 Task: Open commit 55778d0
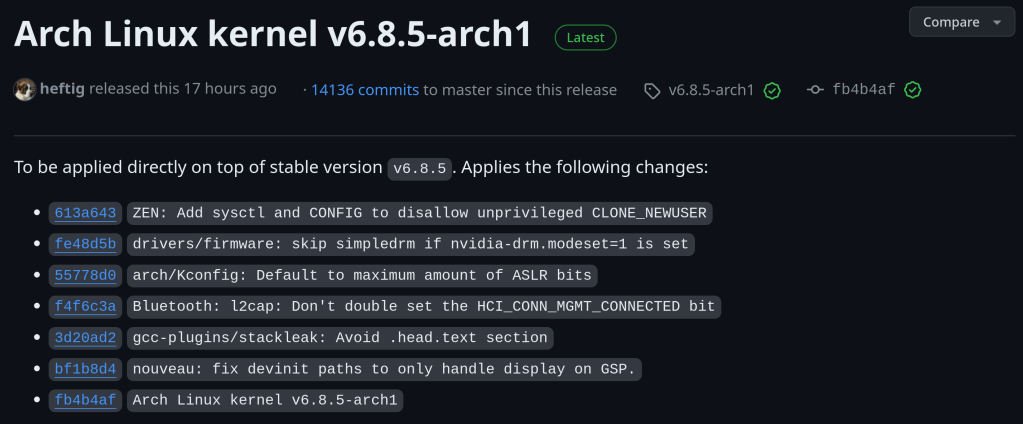tap(85, 275)
